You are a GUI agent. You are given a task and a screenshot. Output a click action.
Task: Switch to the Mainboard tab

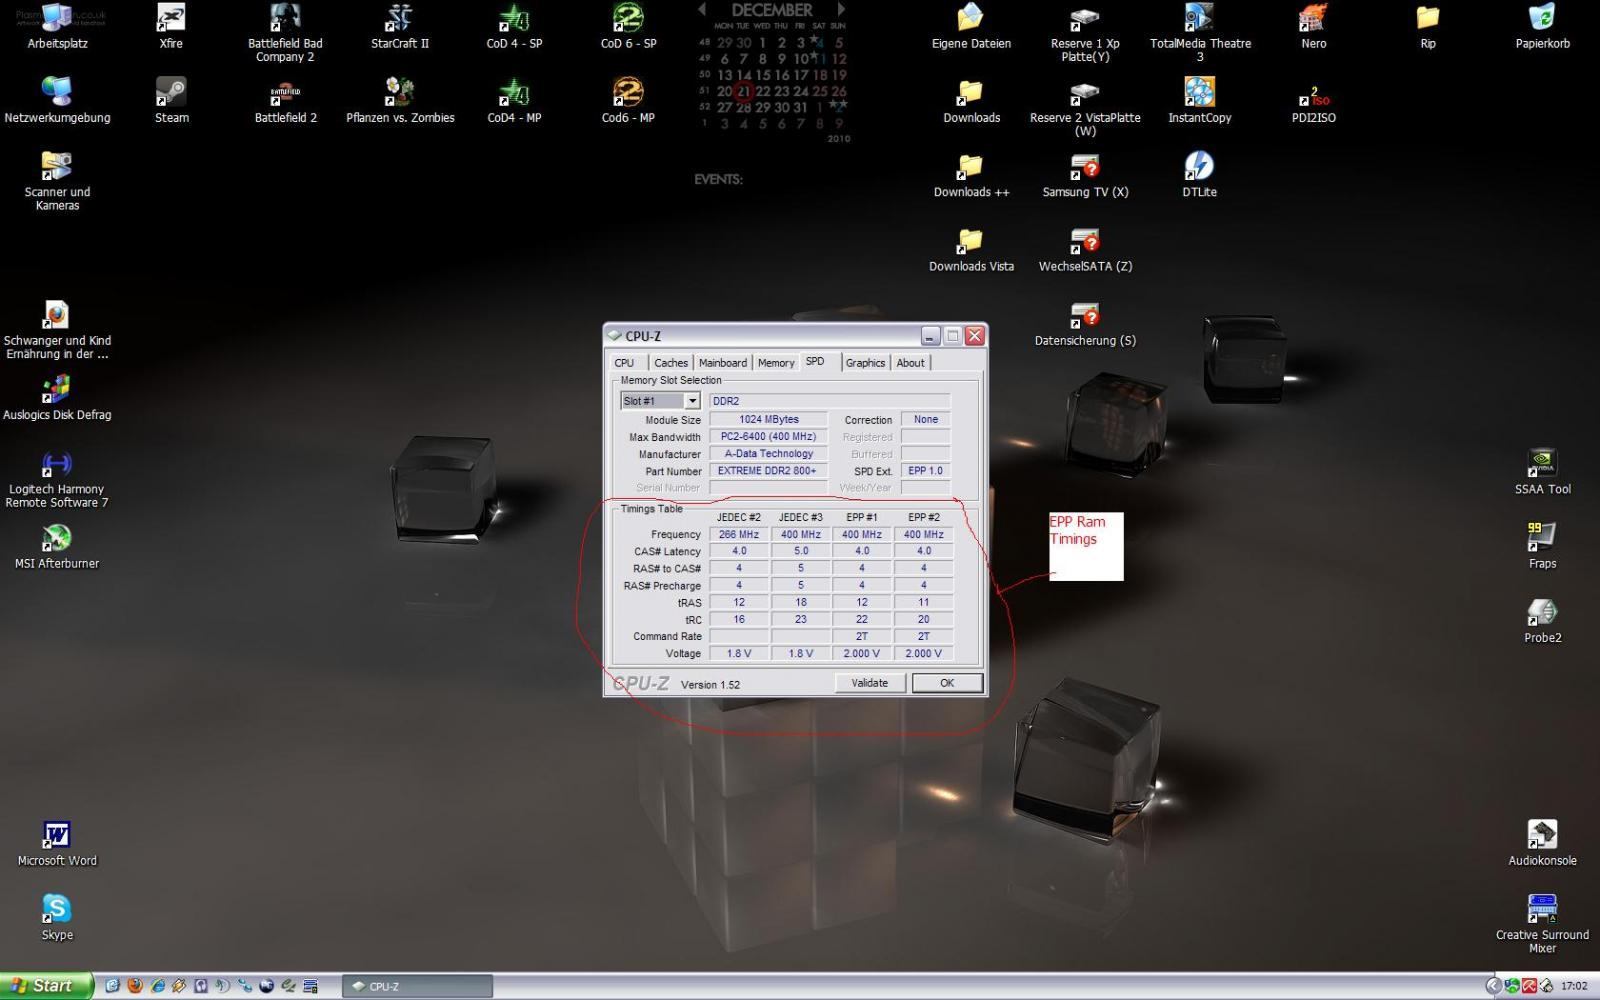click(x=723, y=363)
